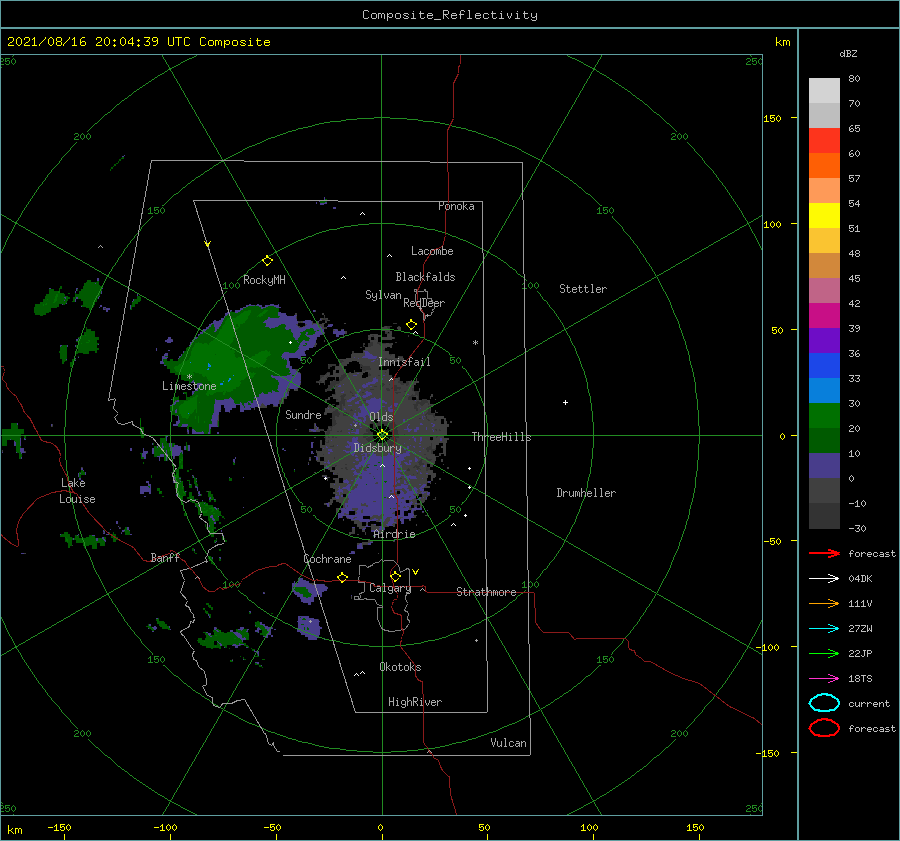Click the RockyMH label

click(x=264, y=280)
